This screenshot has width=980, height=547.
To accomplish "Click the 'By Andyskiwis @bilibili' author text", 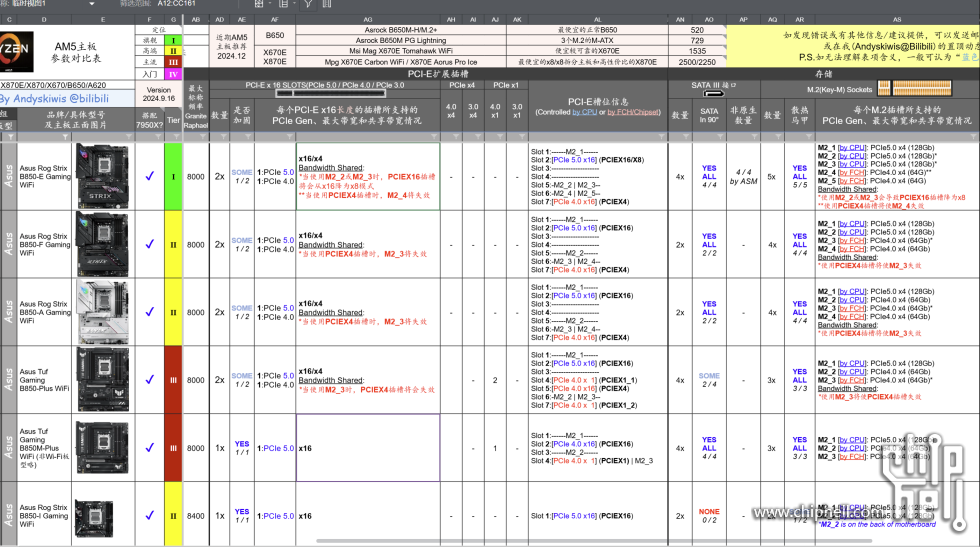I will point(55,98).
